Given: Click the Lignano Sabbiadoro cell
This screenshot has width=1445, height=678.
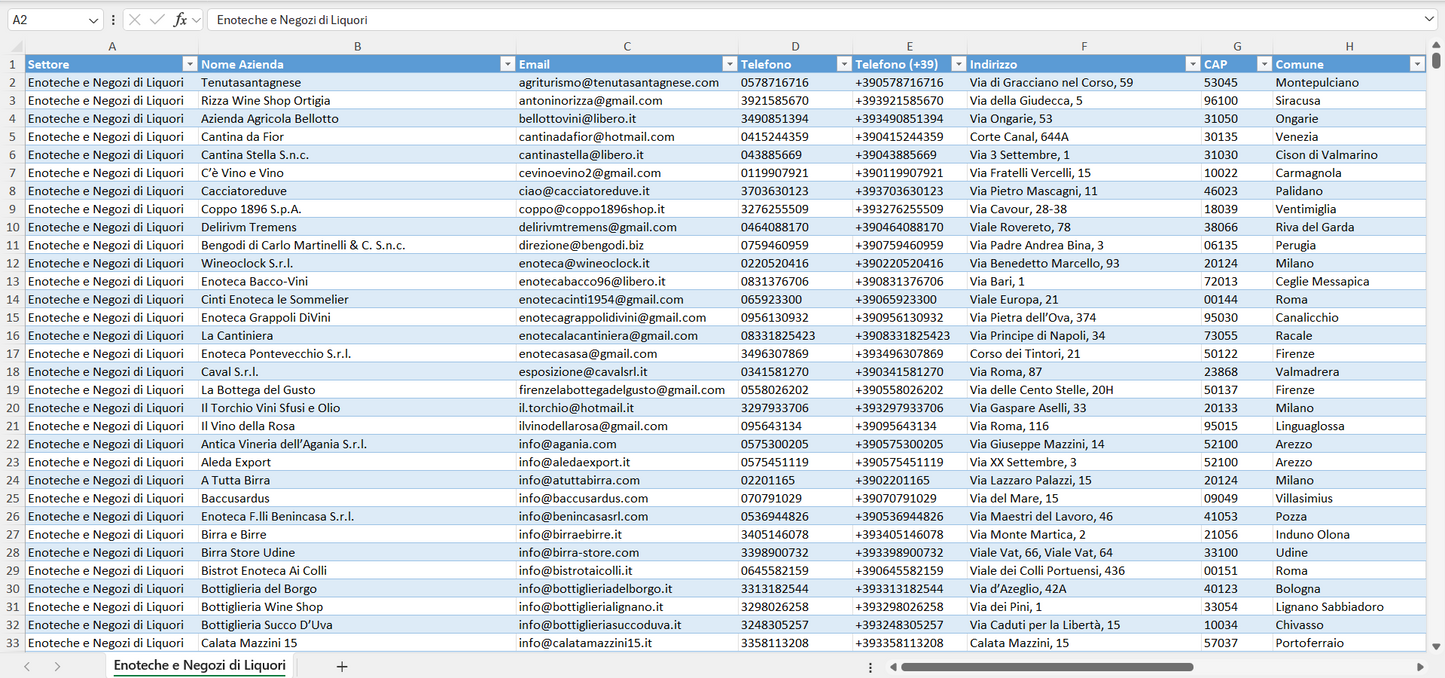Looking at the screenshot, I should pos(1349,607).
